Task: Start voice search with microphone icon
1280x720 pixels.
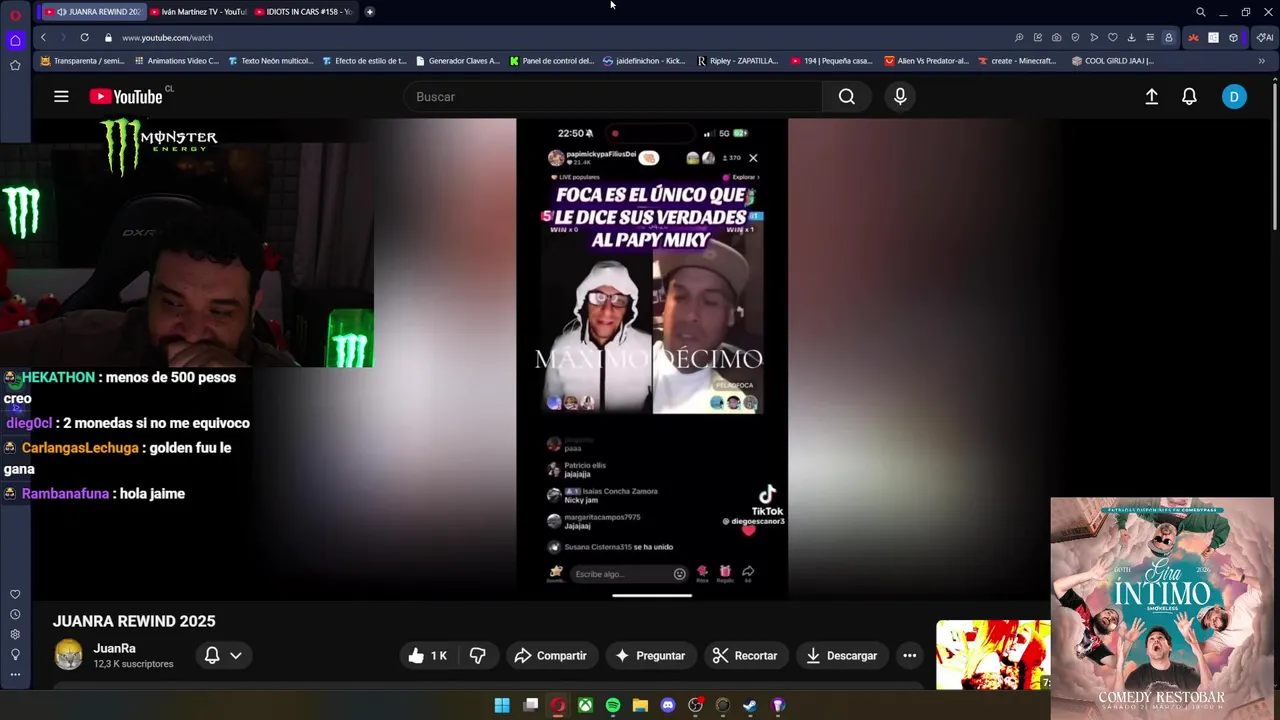Action: pos(900,96)
